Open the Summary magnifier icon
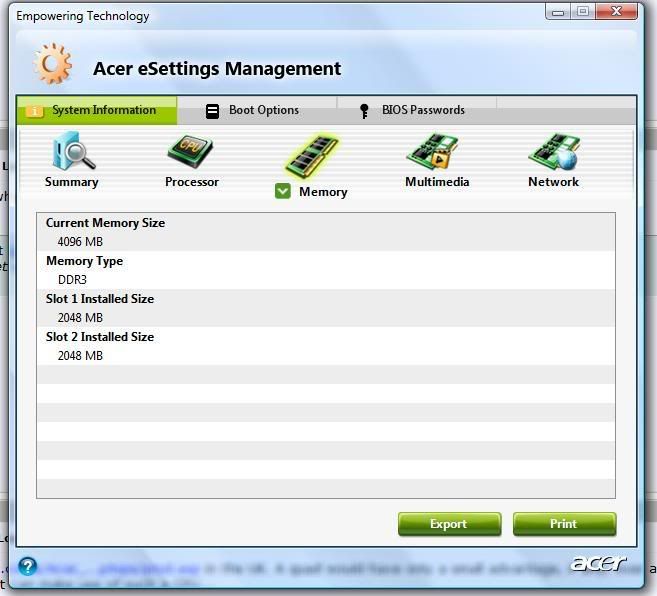 (x=73, y=150)
